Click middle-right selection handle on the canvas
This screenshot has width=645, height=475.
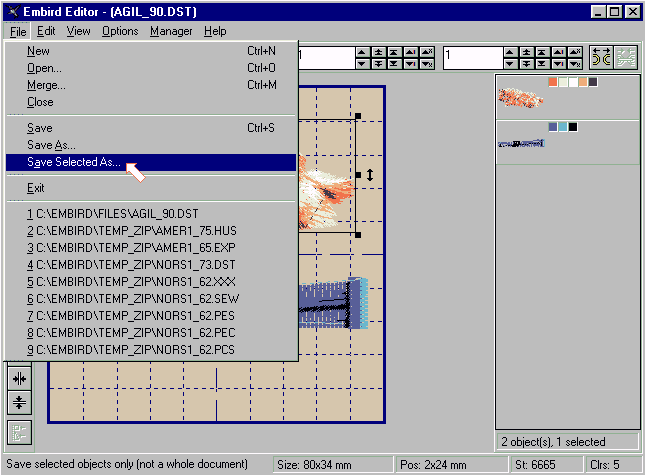[x=358, y=175]
